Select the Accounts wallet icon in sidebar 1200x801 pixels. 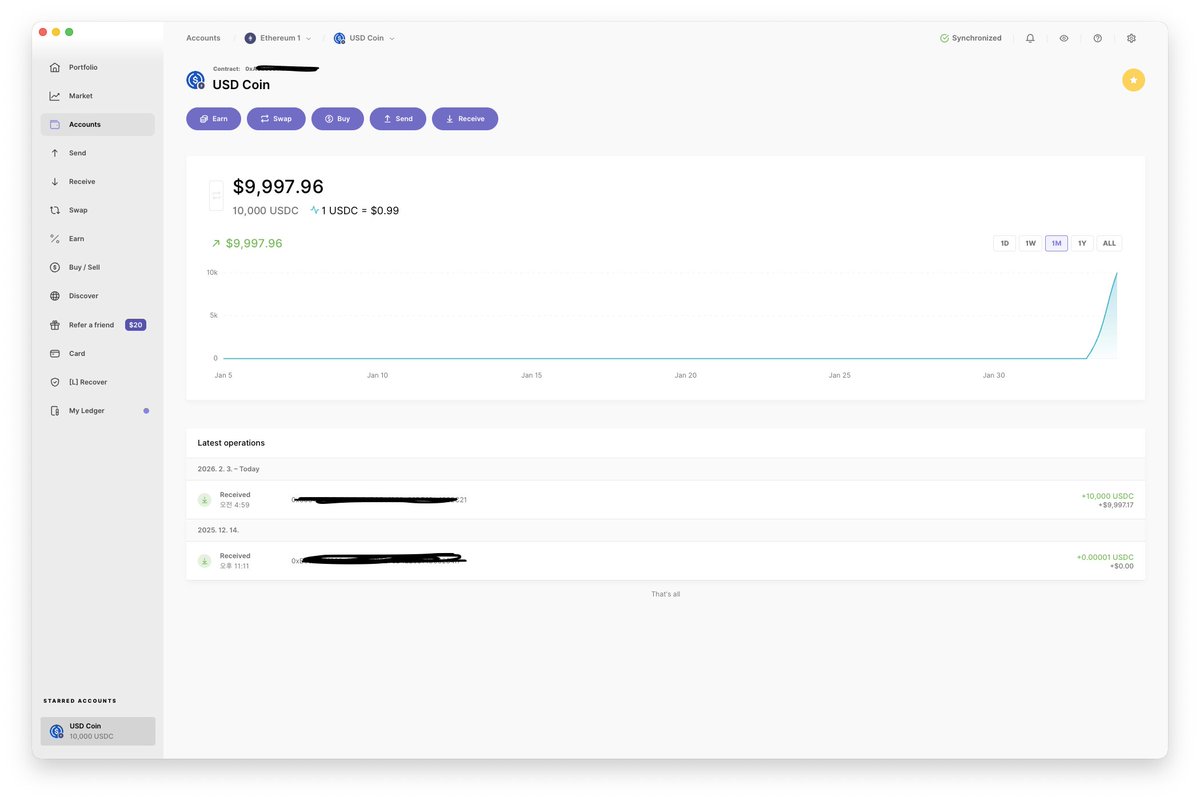tap(55, 125)
